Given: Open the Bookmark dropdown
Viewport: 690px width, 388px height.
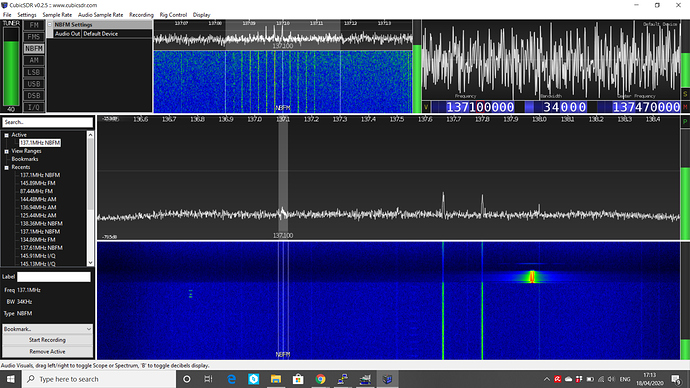Looking at the screenshot, I should point(48,329).
